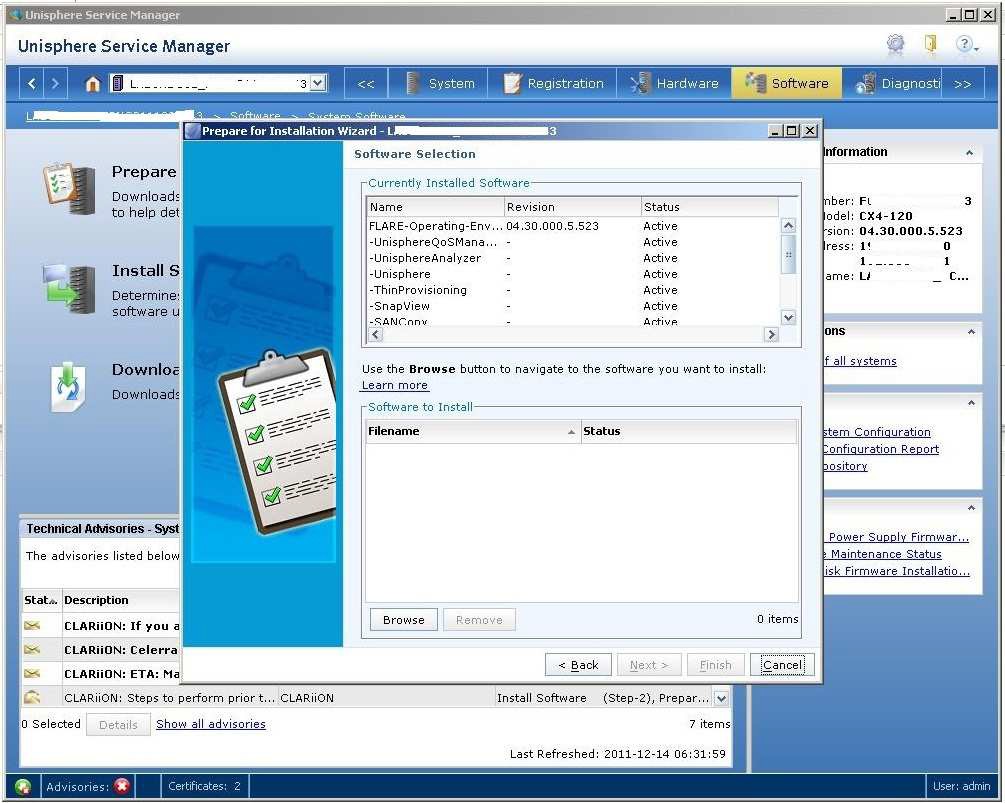Cancel the Prepare for Installation Wizard
The image size is (1005, 803).
[x=782, y=665]
